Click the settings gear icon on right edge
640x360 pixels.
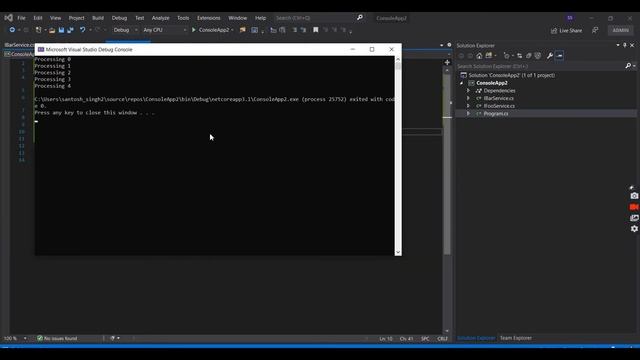coord(634,229)
